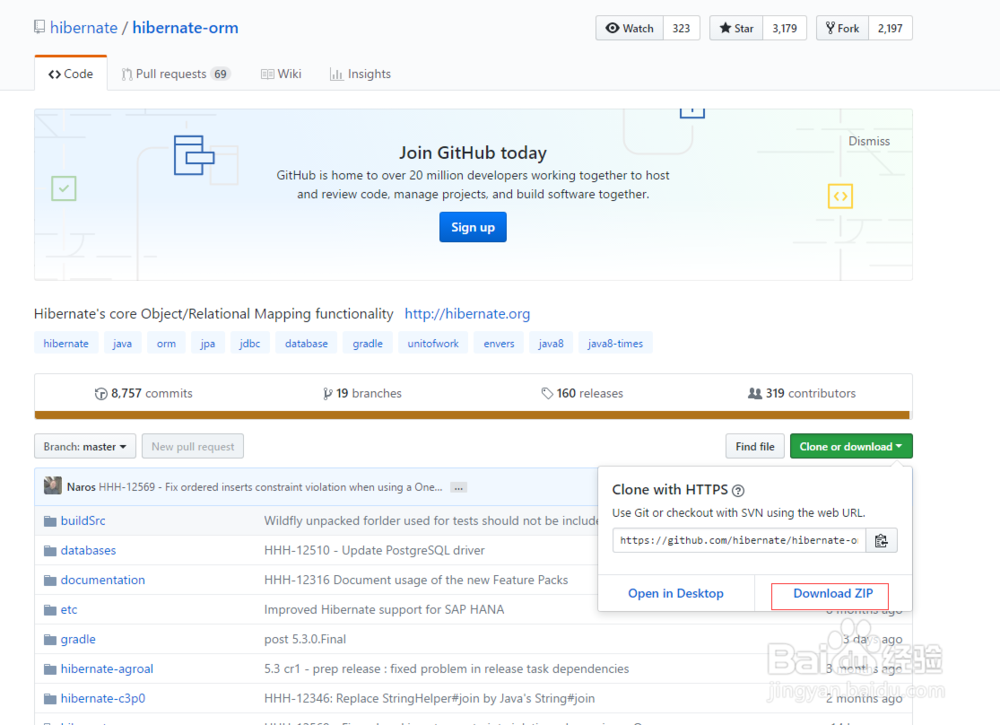Click the folder icon beside etc

coord(50,610)
